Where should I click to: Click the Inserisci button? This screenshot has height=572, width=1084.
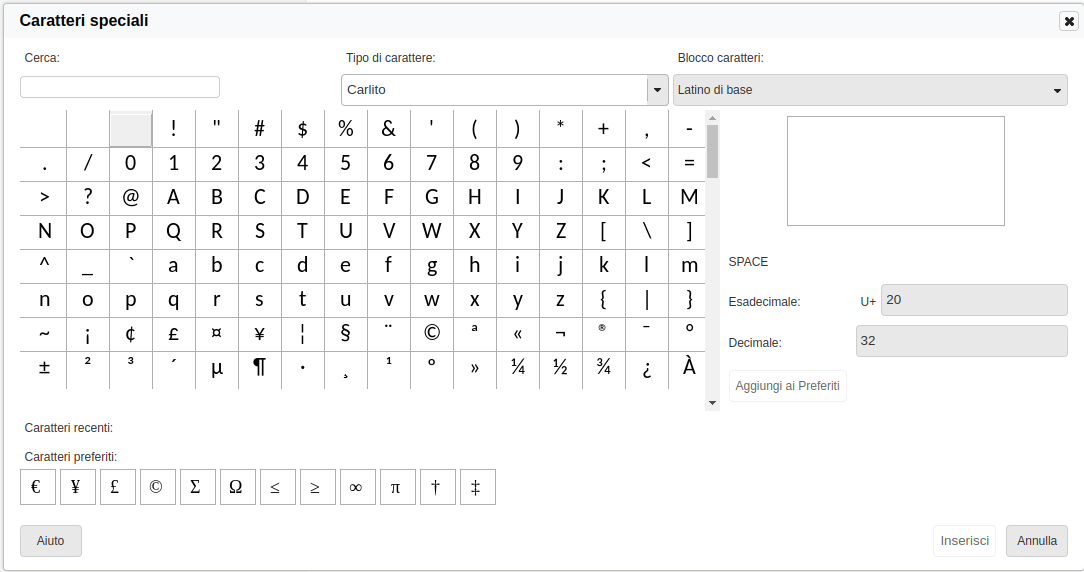964,541
